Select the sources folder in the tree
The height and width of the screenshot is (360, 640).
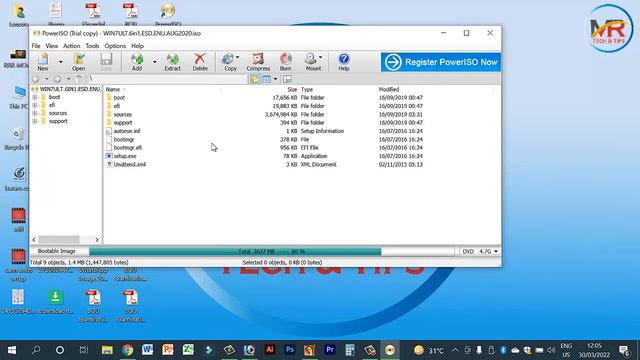point(58,113)
